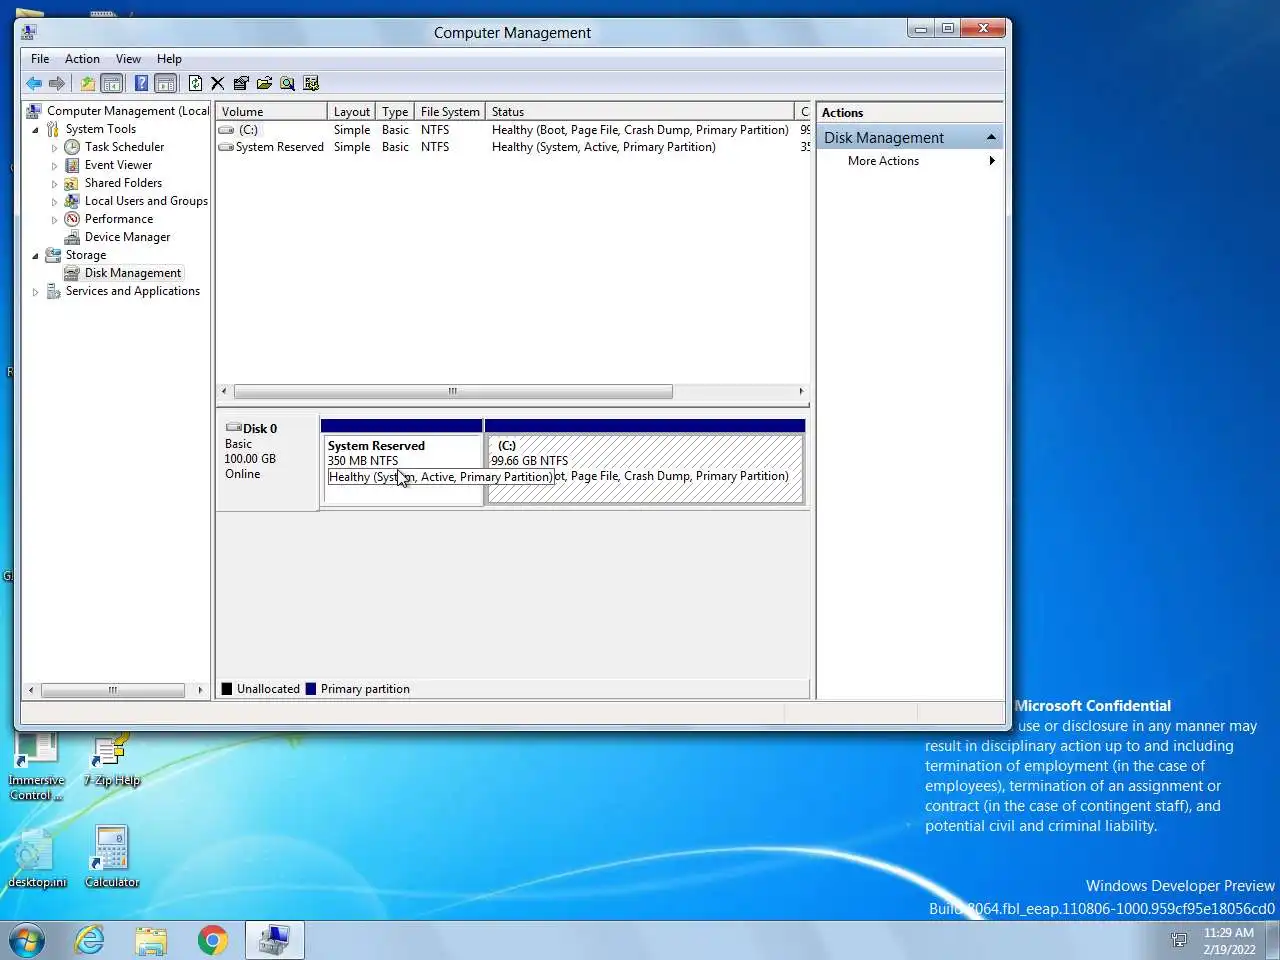Click the tree pane horizontal scrollbar thumb

pyautogui.click(x=113, y=690)
